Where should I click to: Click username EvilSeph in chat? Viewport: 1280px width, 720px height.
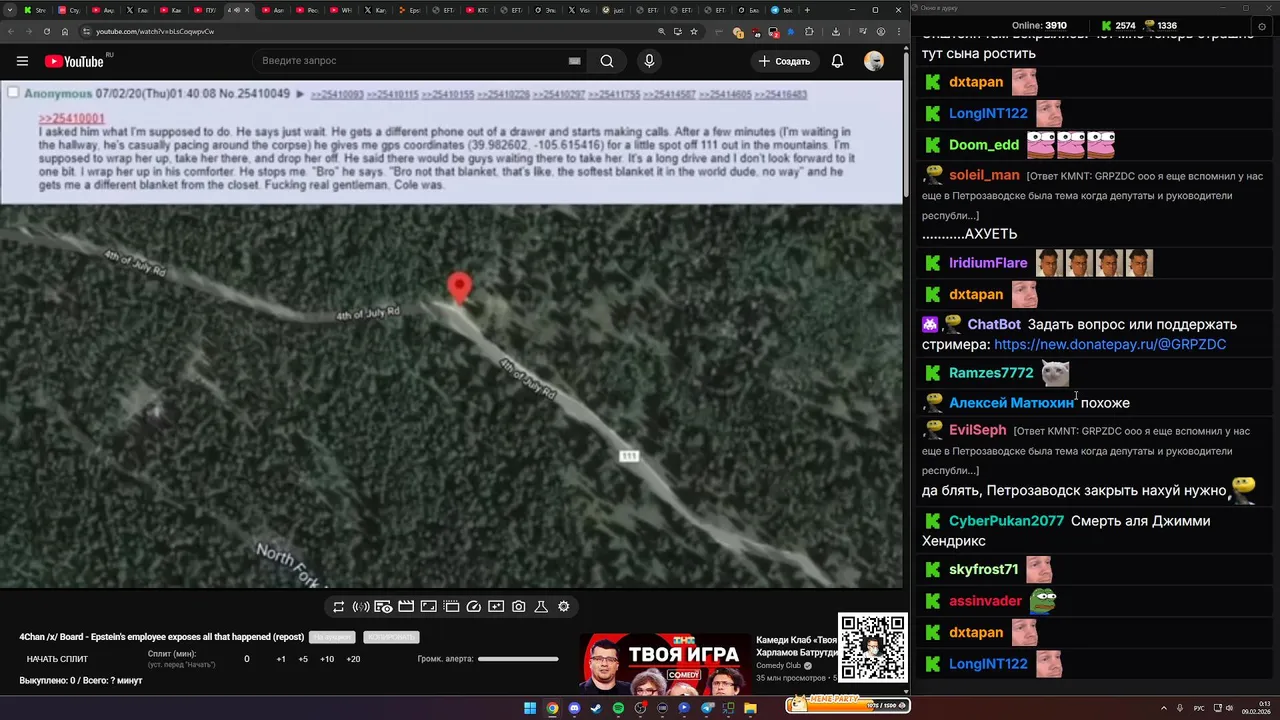coord(977,430)
